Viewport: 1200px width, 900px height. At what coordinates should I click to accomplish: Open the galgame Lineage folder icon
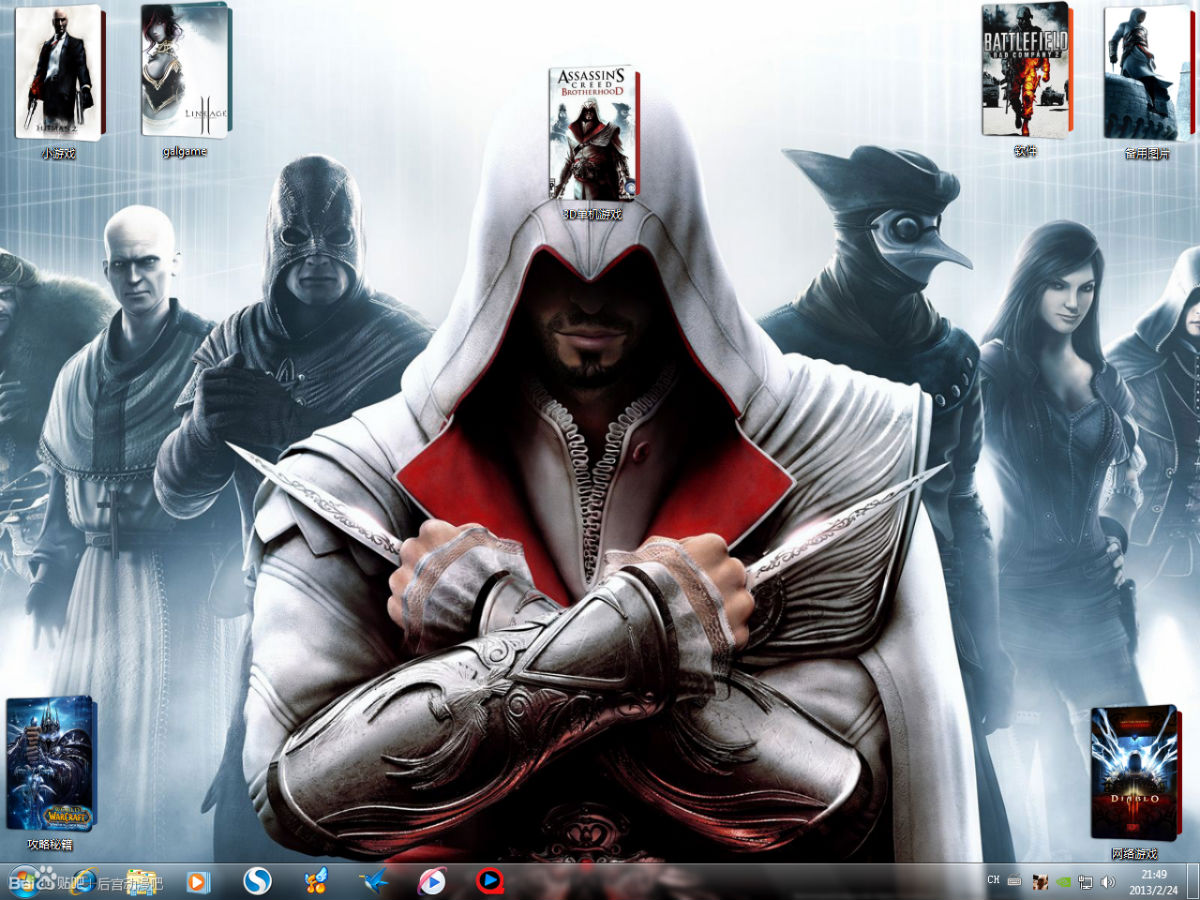click(185, 80)
